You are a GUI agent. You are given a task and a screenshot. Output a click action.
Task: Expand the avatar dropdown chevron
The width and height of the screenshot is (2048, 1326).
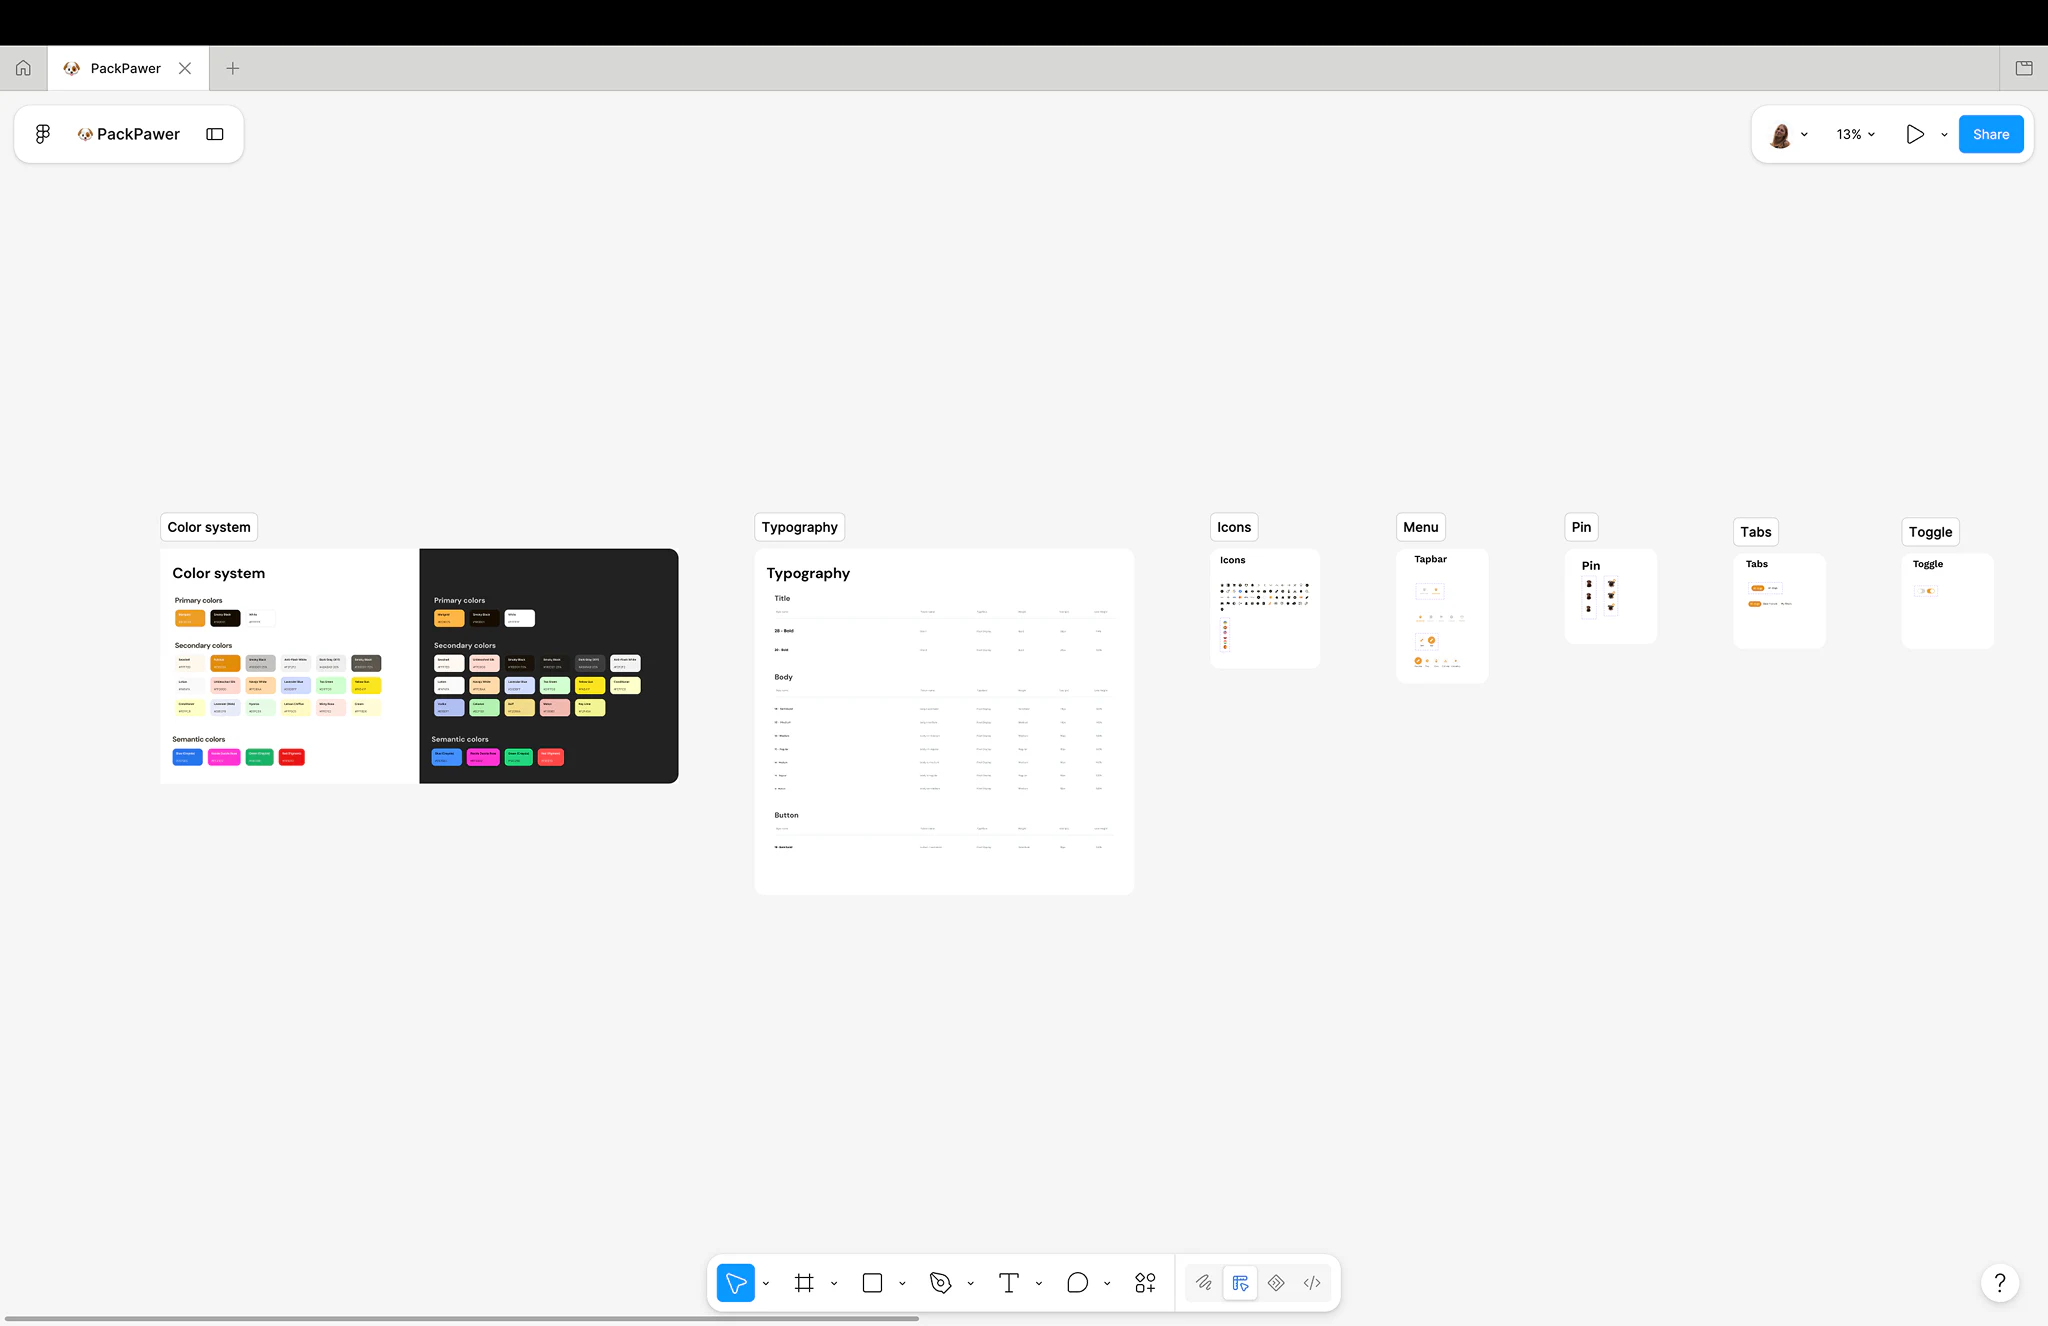[x=1804, y=135]
